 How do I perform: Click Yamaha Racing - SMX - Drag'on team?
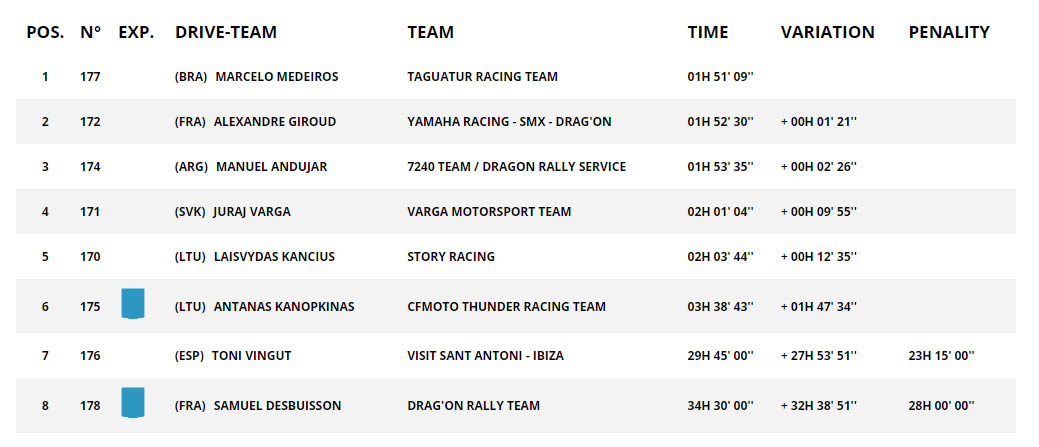click(509, 122)
